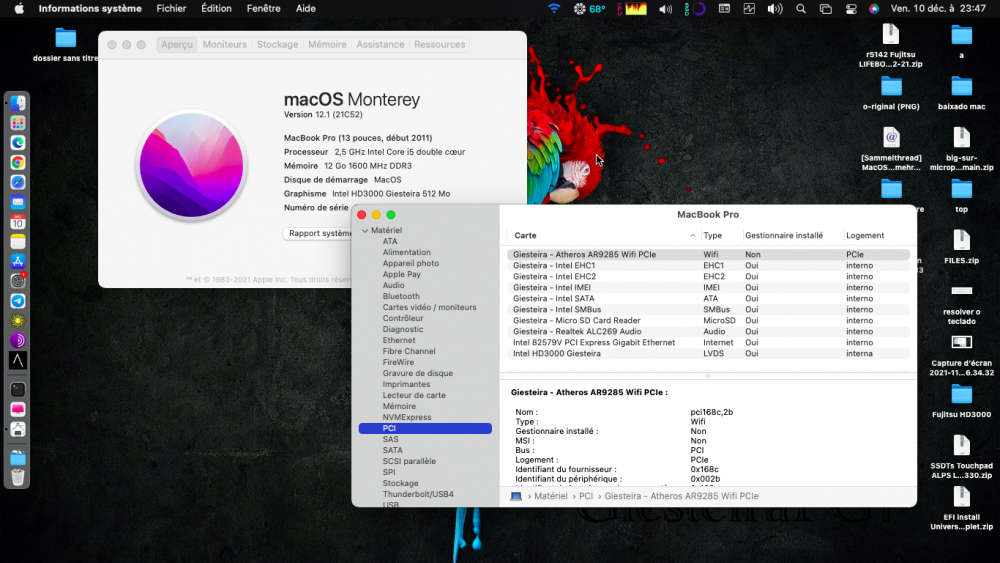Image resolution: width=1000 pixels, height=563 pixels.
Task: Select Ethernet in the sidebar list
Action: pyautogui.click(x=399, y=340)
